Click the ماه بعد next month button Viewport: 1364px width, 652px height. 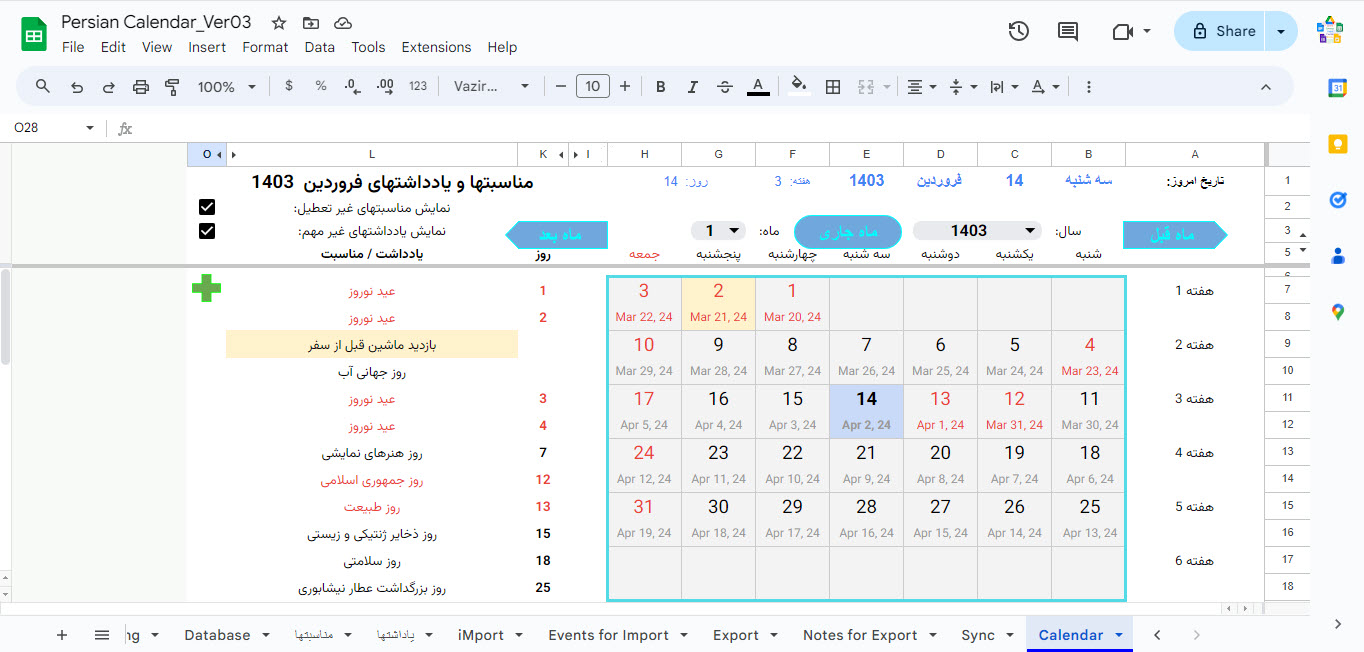(x=557, y=235)
